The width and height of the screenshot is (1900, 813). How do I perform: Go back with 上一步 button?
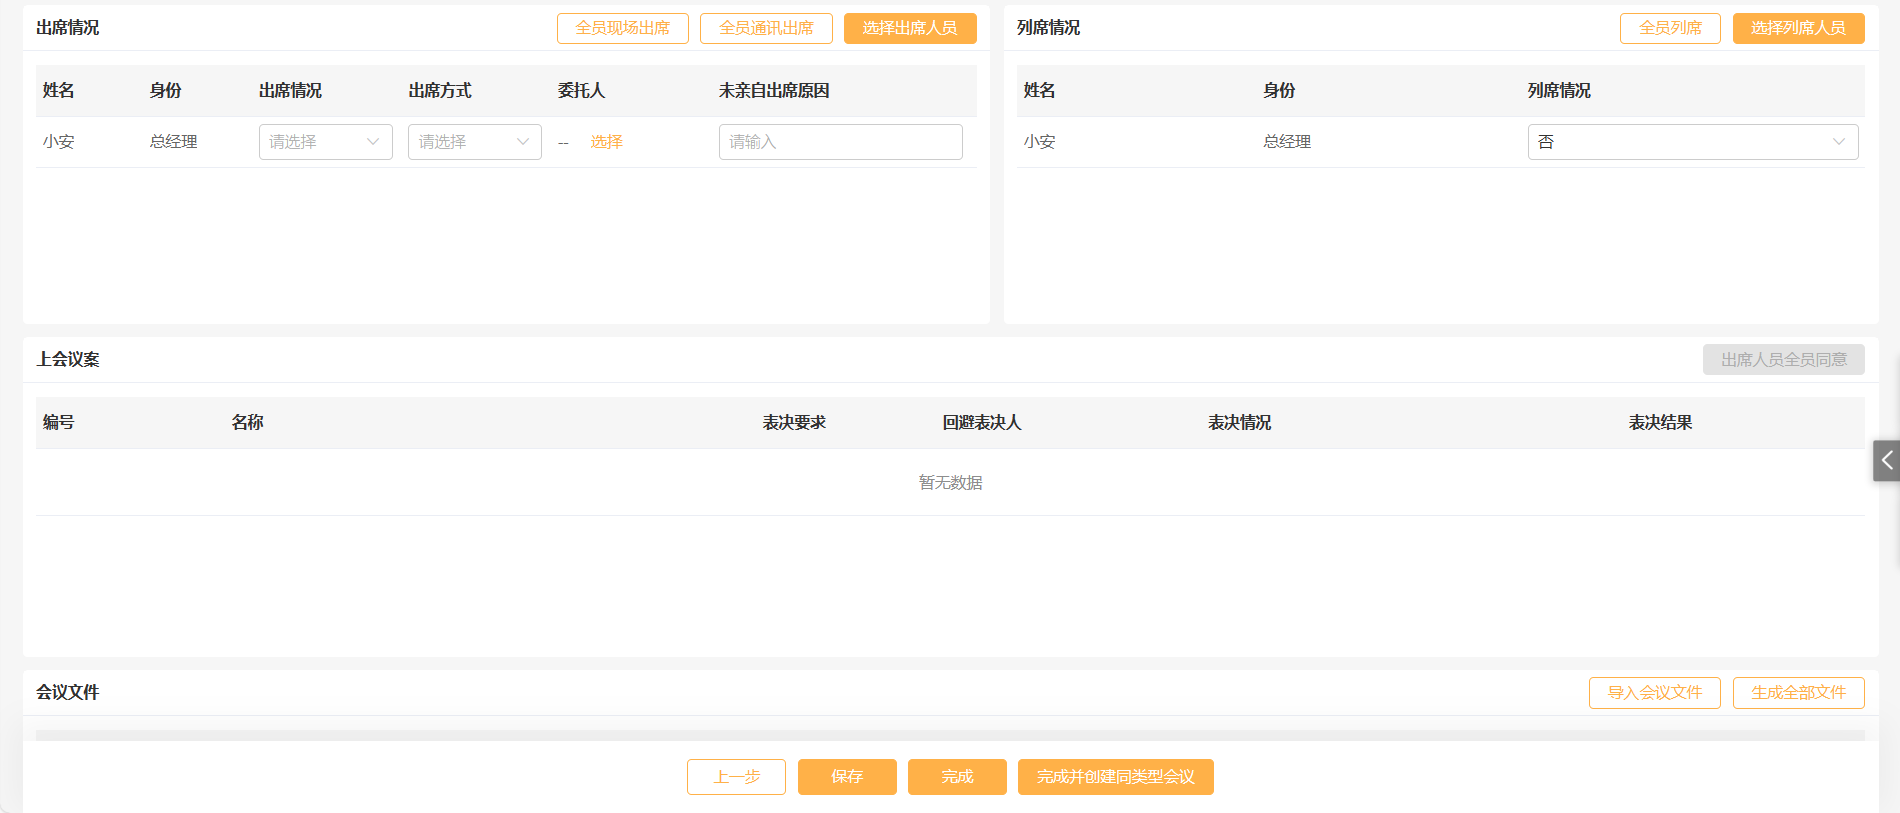pyautogui.click(x=736, y=777)
